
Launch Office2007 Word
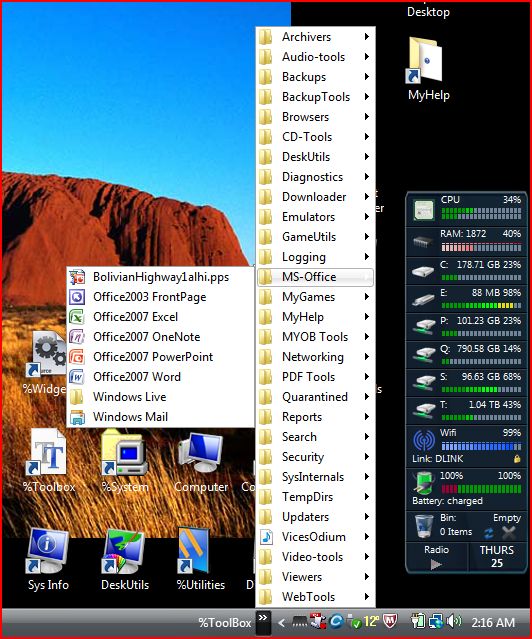tap(160, 377)
